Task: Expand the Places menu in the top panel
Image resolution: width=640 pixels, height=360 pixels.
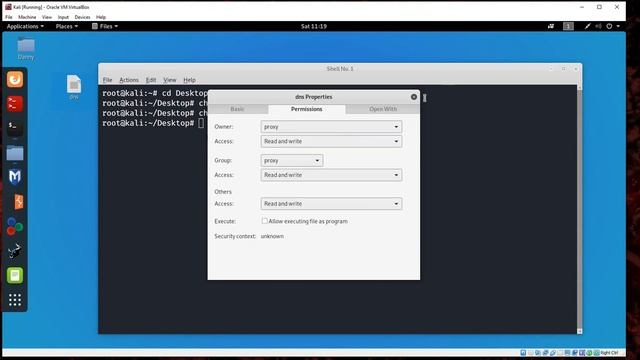Action: pyautogui.click(x=67, y=26)
